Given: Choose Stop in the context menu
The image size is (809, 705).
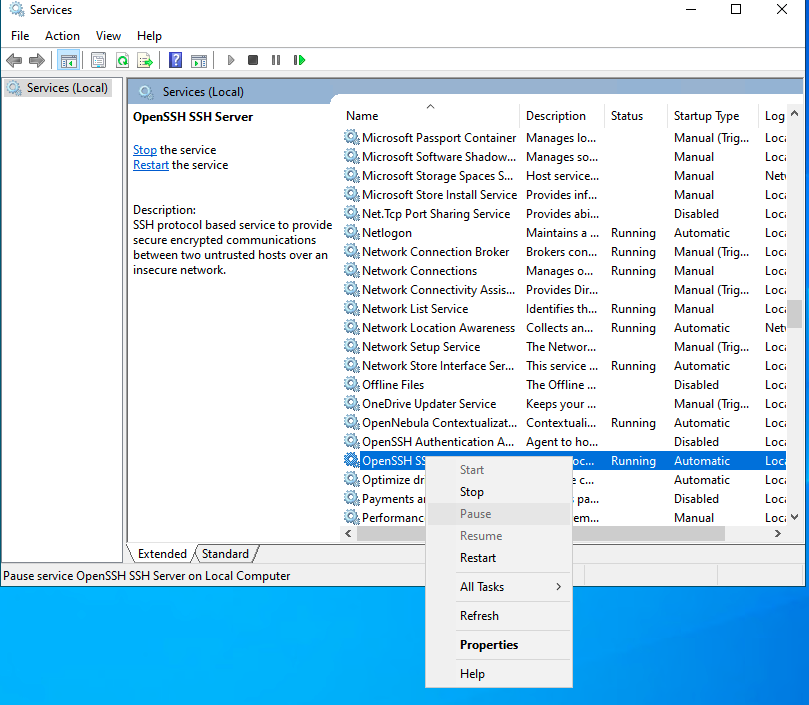Looking at the screenshot, I should pyautogui.click(x=499, y=492).
